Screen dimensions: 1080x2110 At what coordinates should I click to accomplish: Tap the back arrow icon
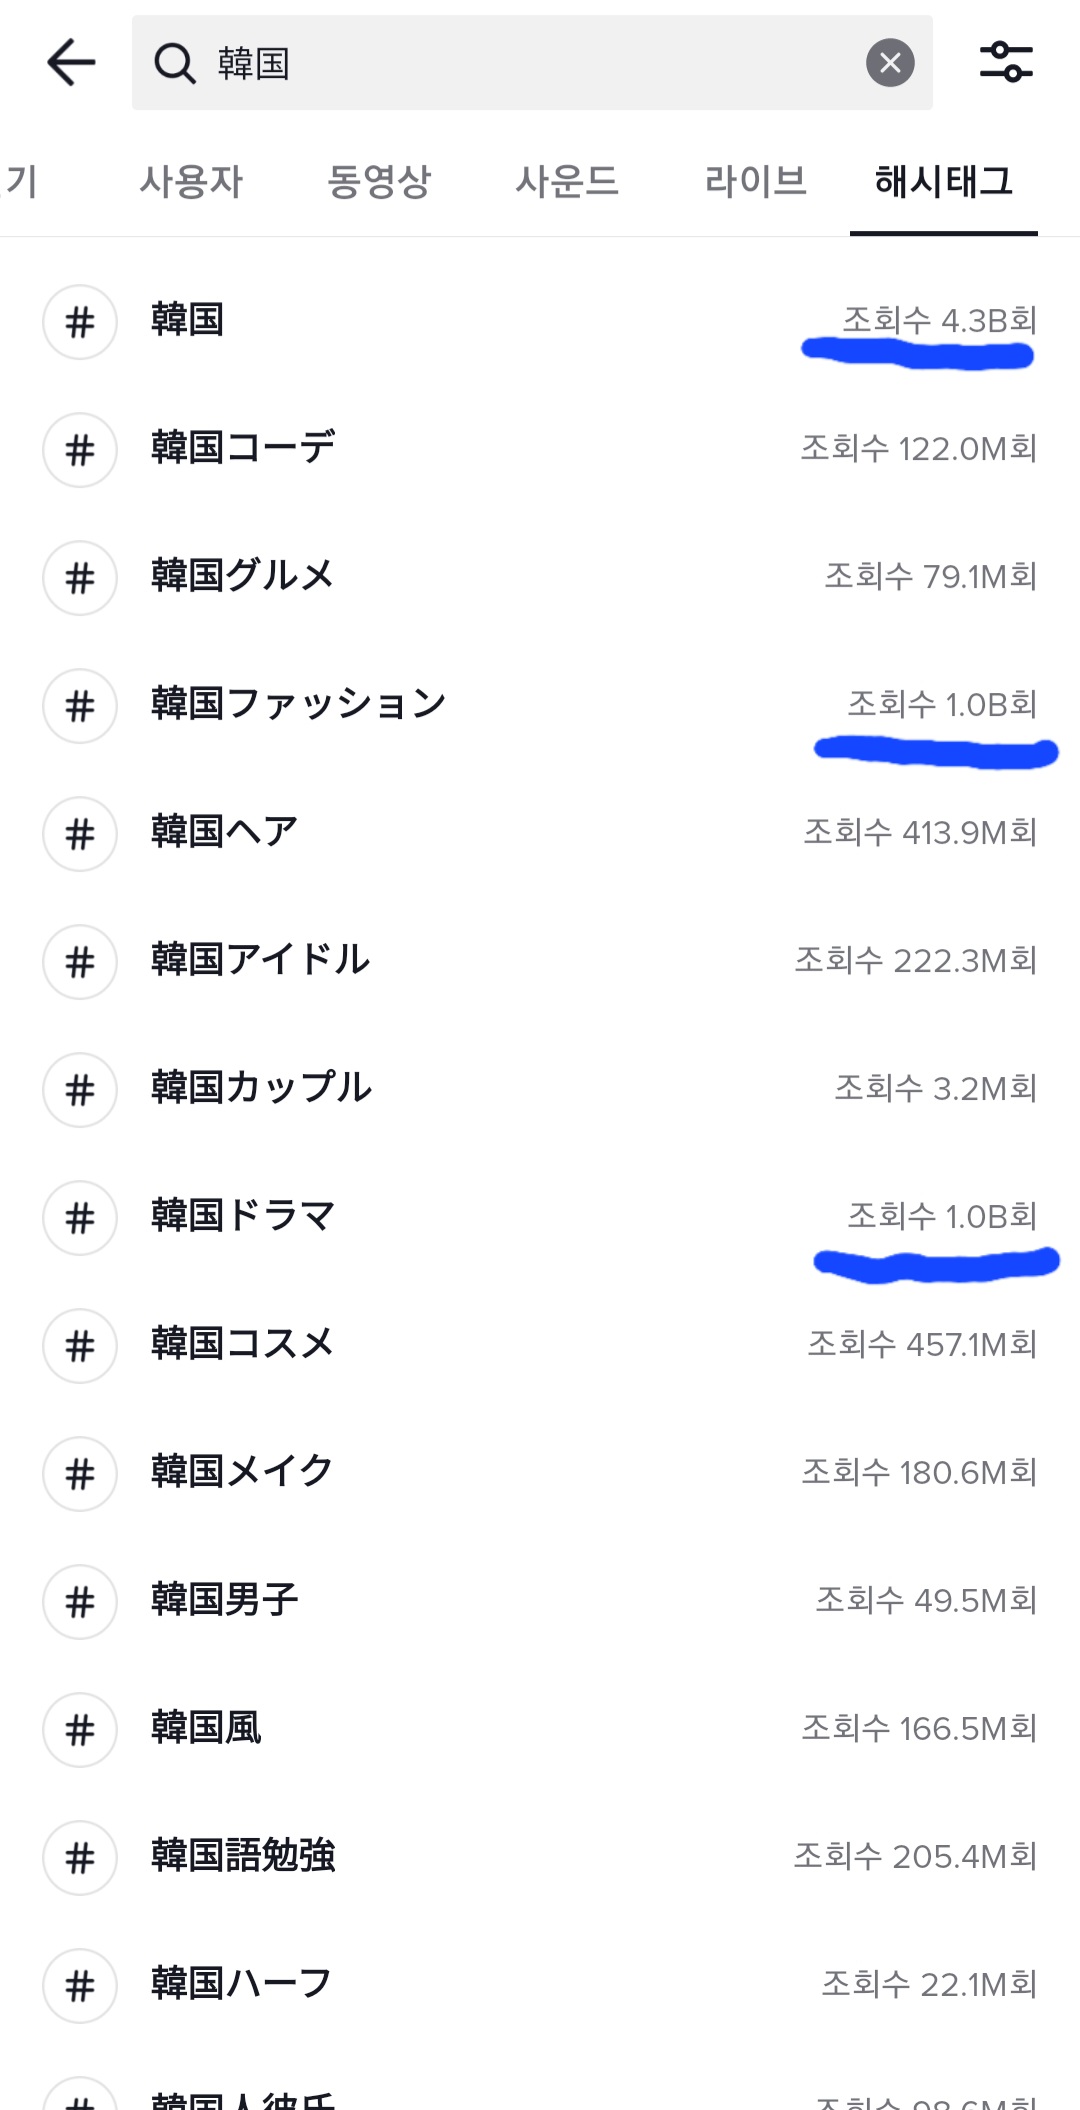pyautogui.click(x=71, y=63)
